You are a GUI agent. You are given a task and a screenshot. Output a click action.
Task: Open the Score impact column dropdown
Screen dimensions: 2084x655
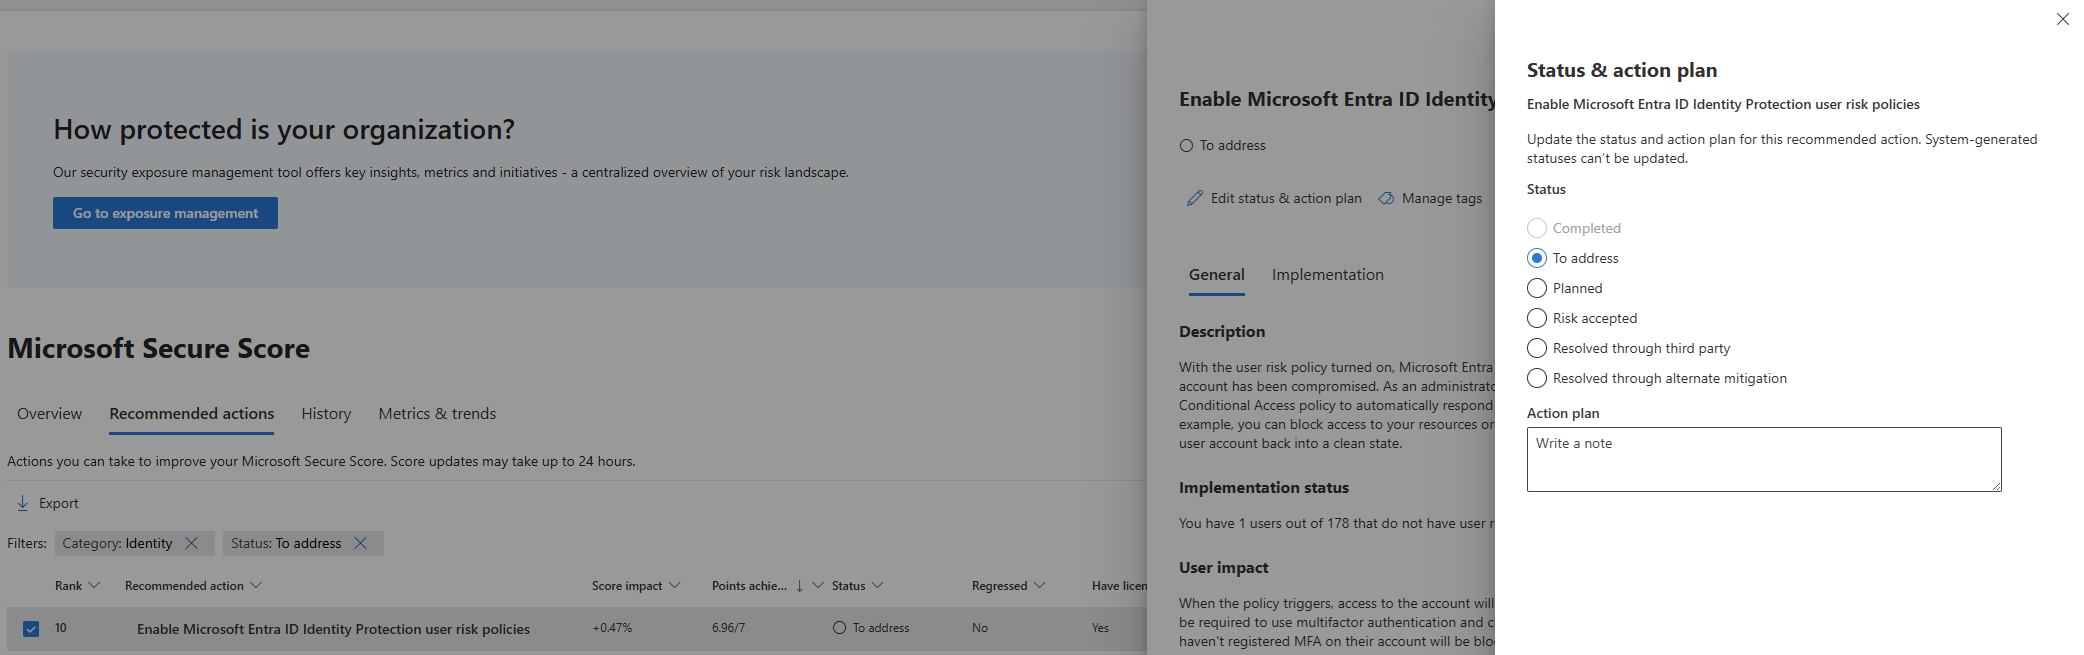pyautogui.click(x=674, y=585)
